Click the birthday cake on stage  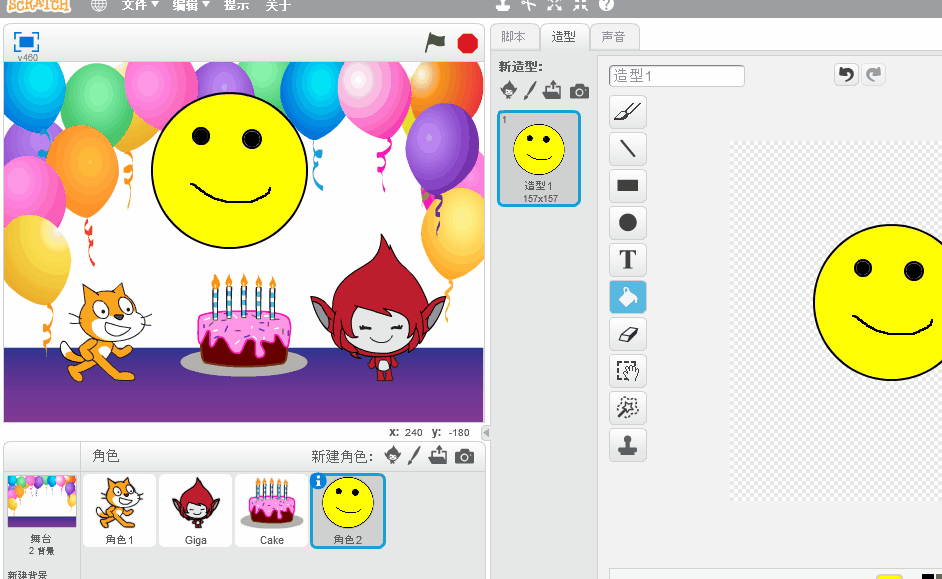coord(244,327)
